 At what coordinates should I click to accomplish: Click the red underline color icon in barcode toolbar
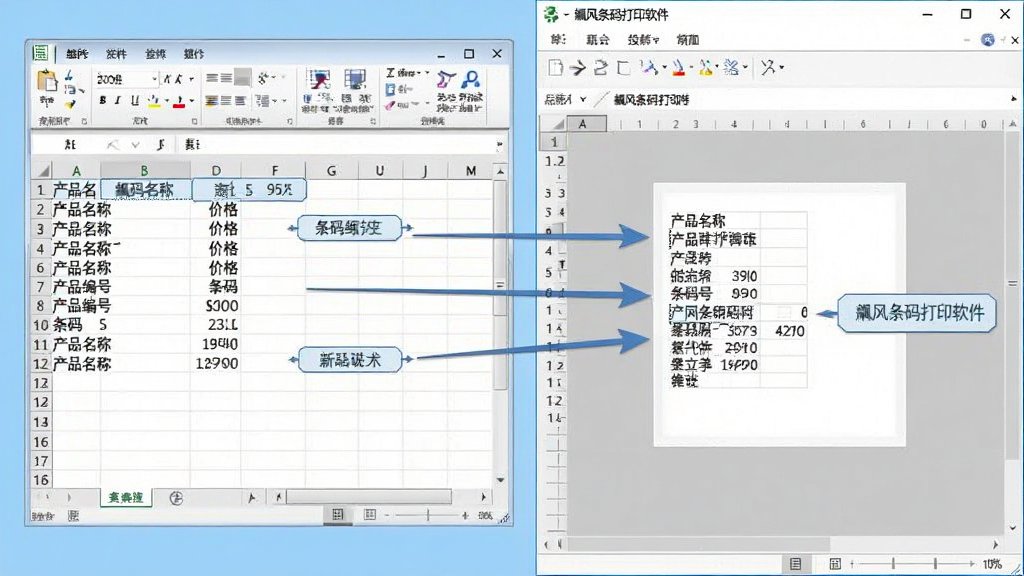[679, 67]
